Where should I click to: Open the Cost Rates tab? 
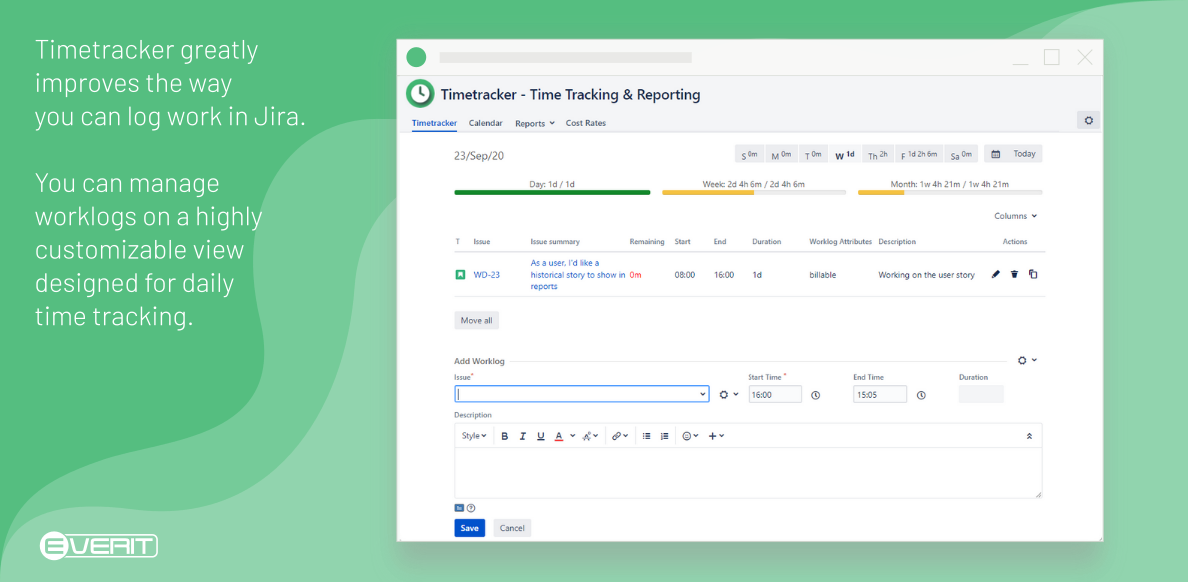(x=586, y=123)
